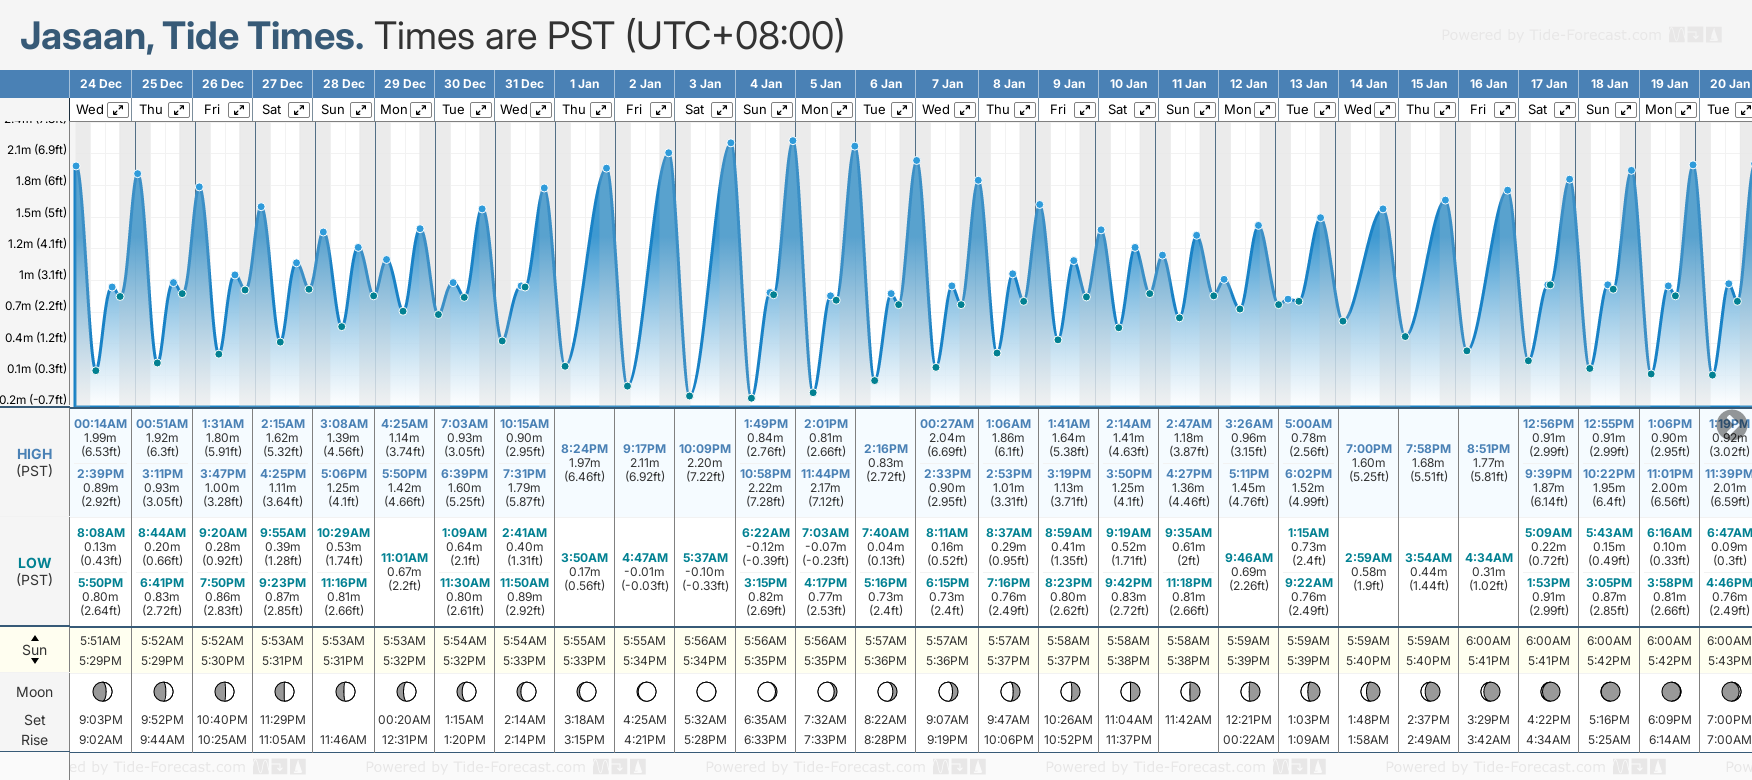Click the moon phase icon for 24 Dec

pyautogui.click(x=101, y=691)
